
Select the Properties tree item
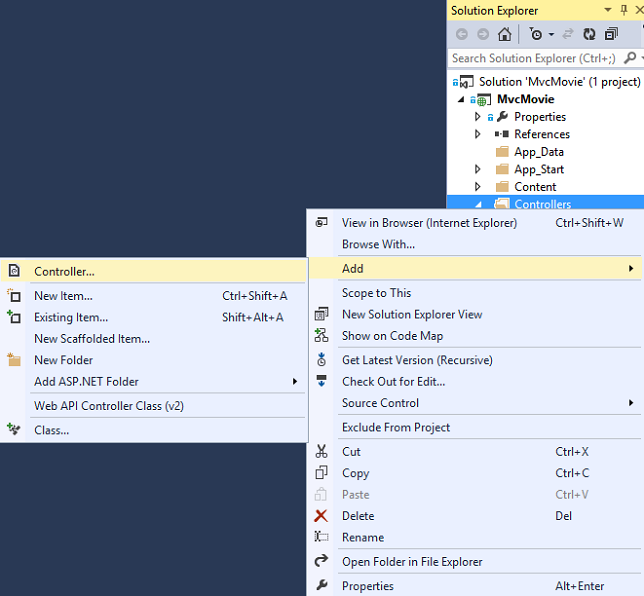point(540,117)
